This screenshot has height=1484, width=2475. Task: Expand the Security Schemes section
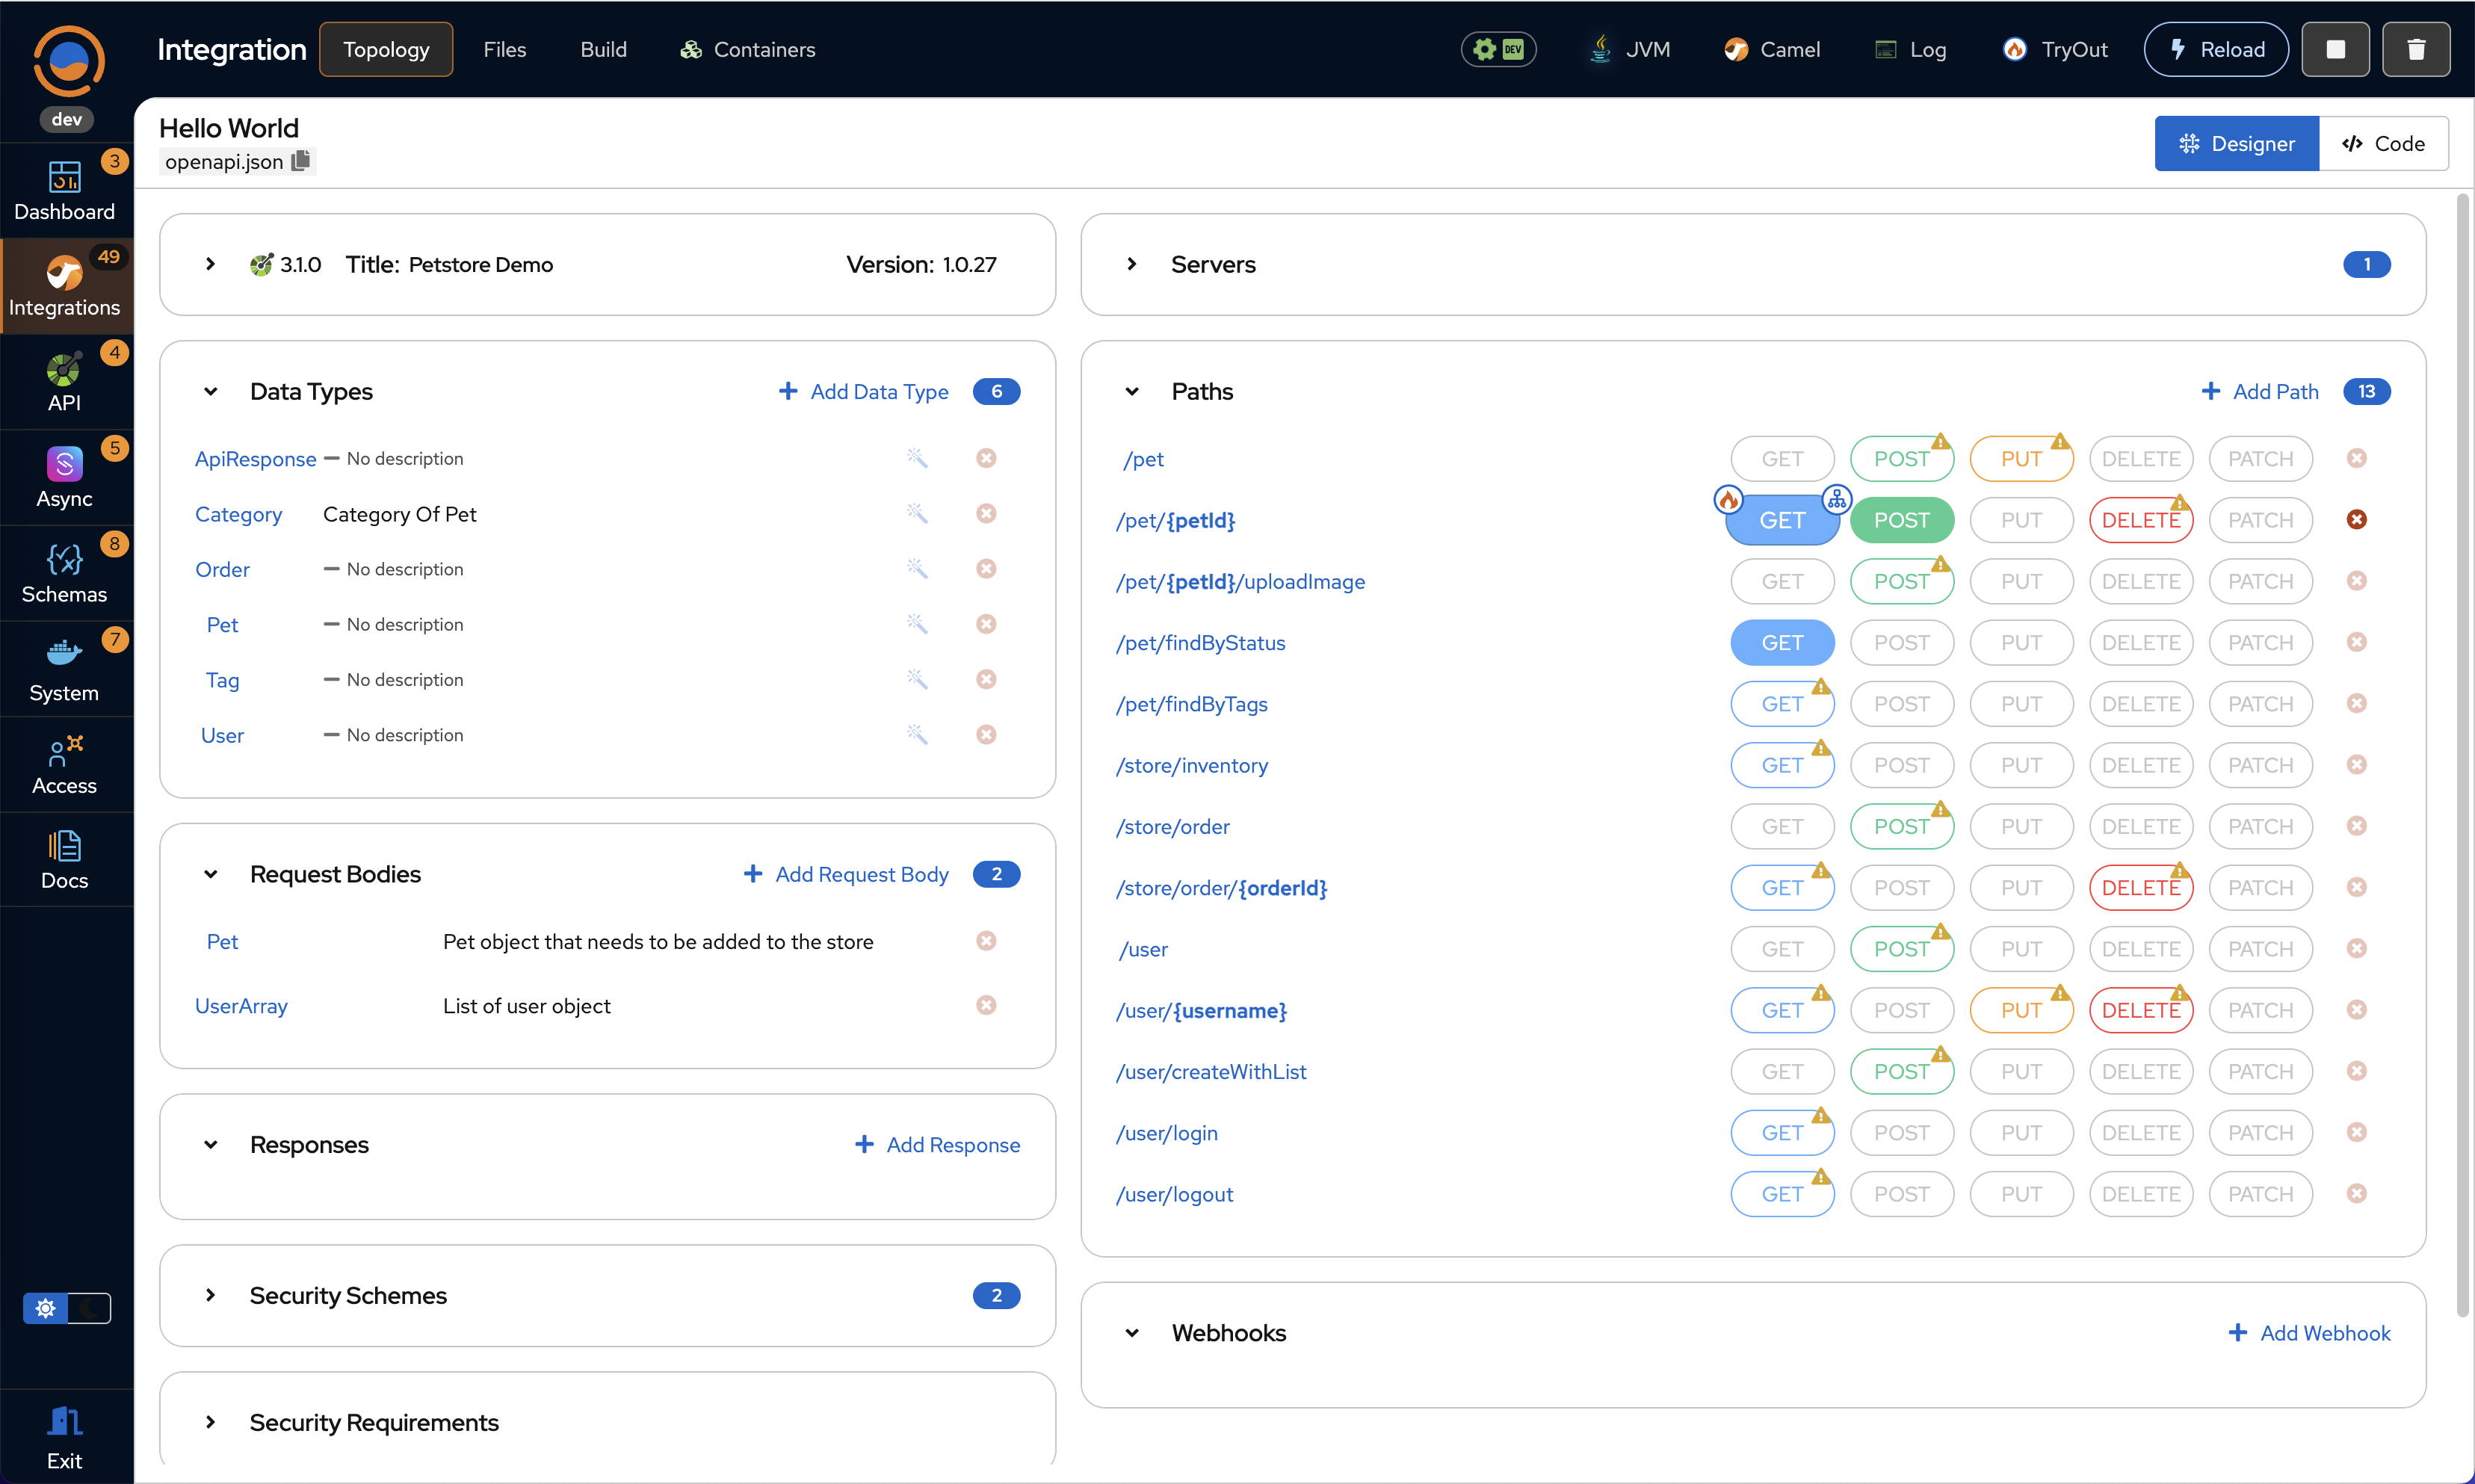click(210, 1295)
